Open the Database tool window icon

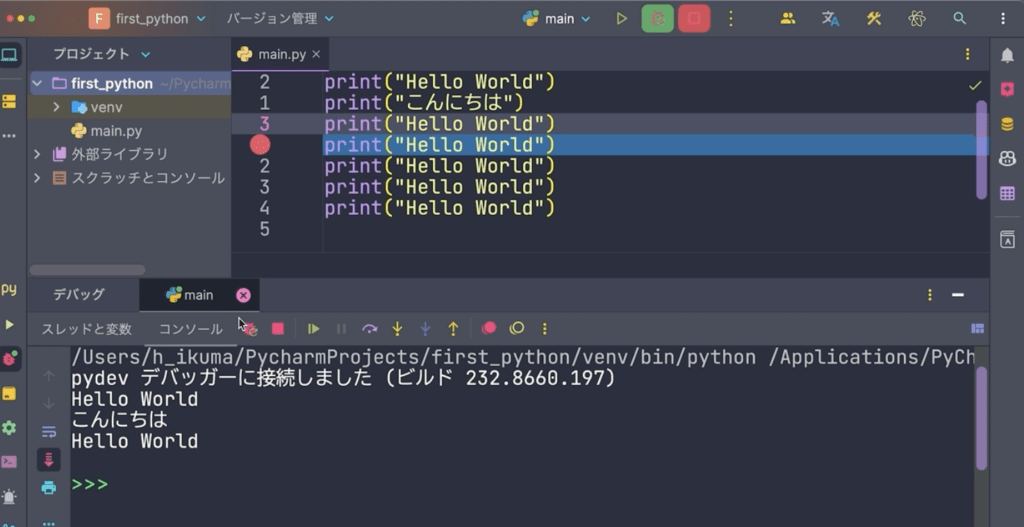(1007, 124)
